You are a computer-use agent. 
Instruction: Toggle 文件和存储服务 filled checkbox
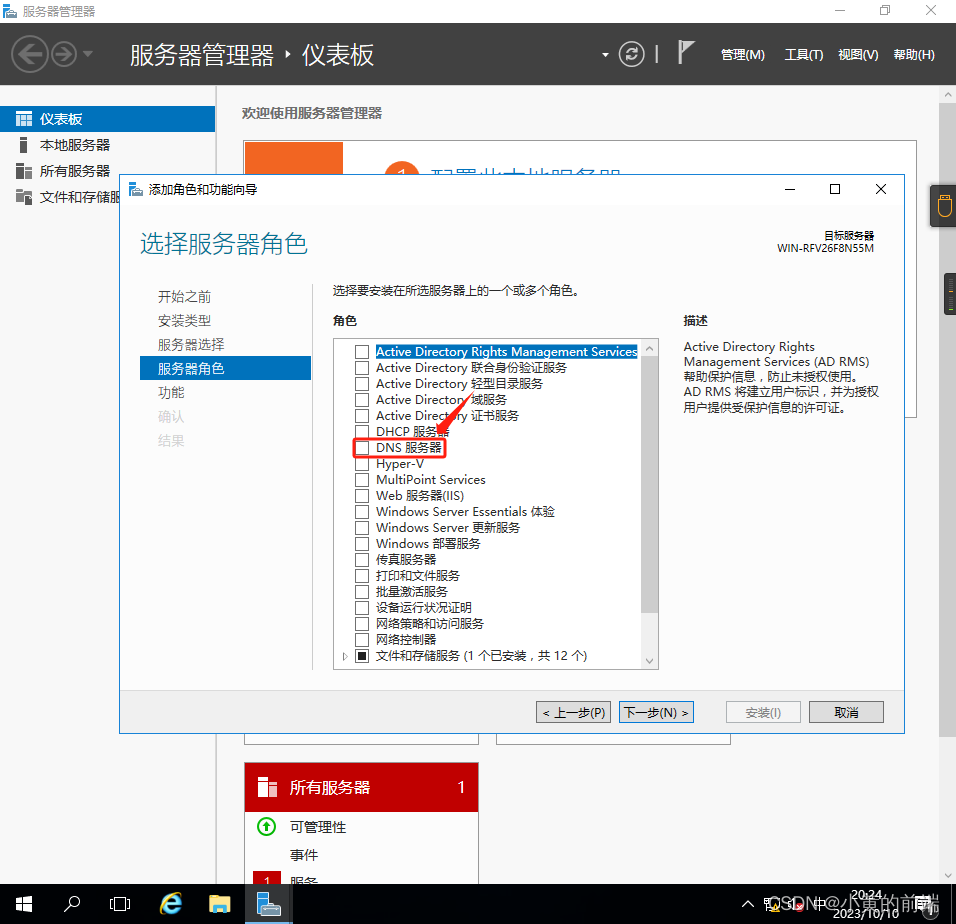(362, 656)
